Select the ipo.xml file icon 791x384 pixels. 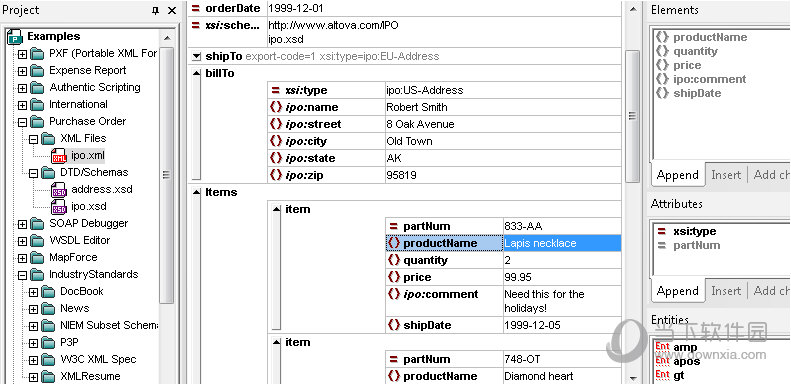pyautogui.click(x=59, y=156)
